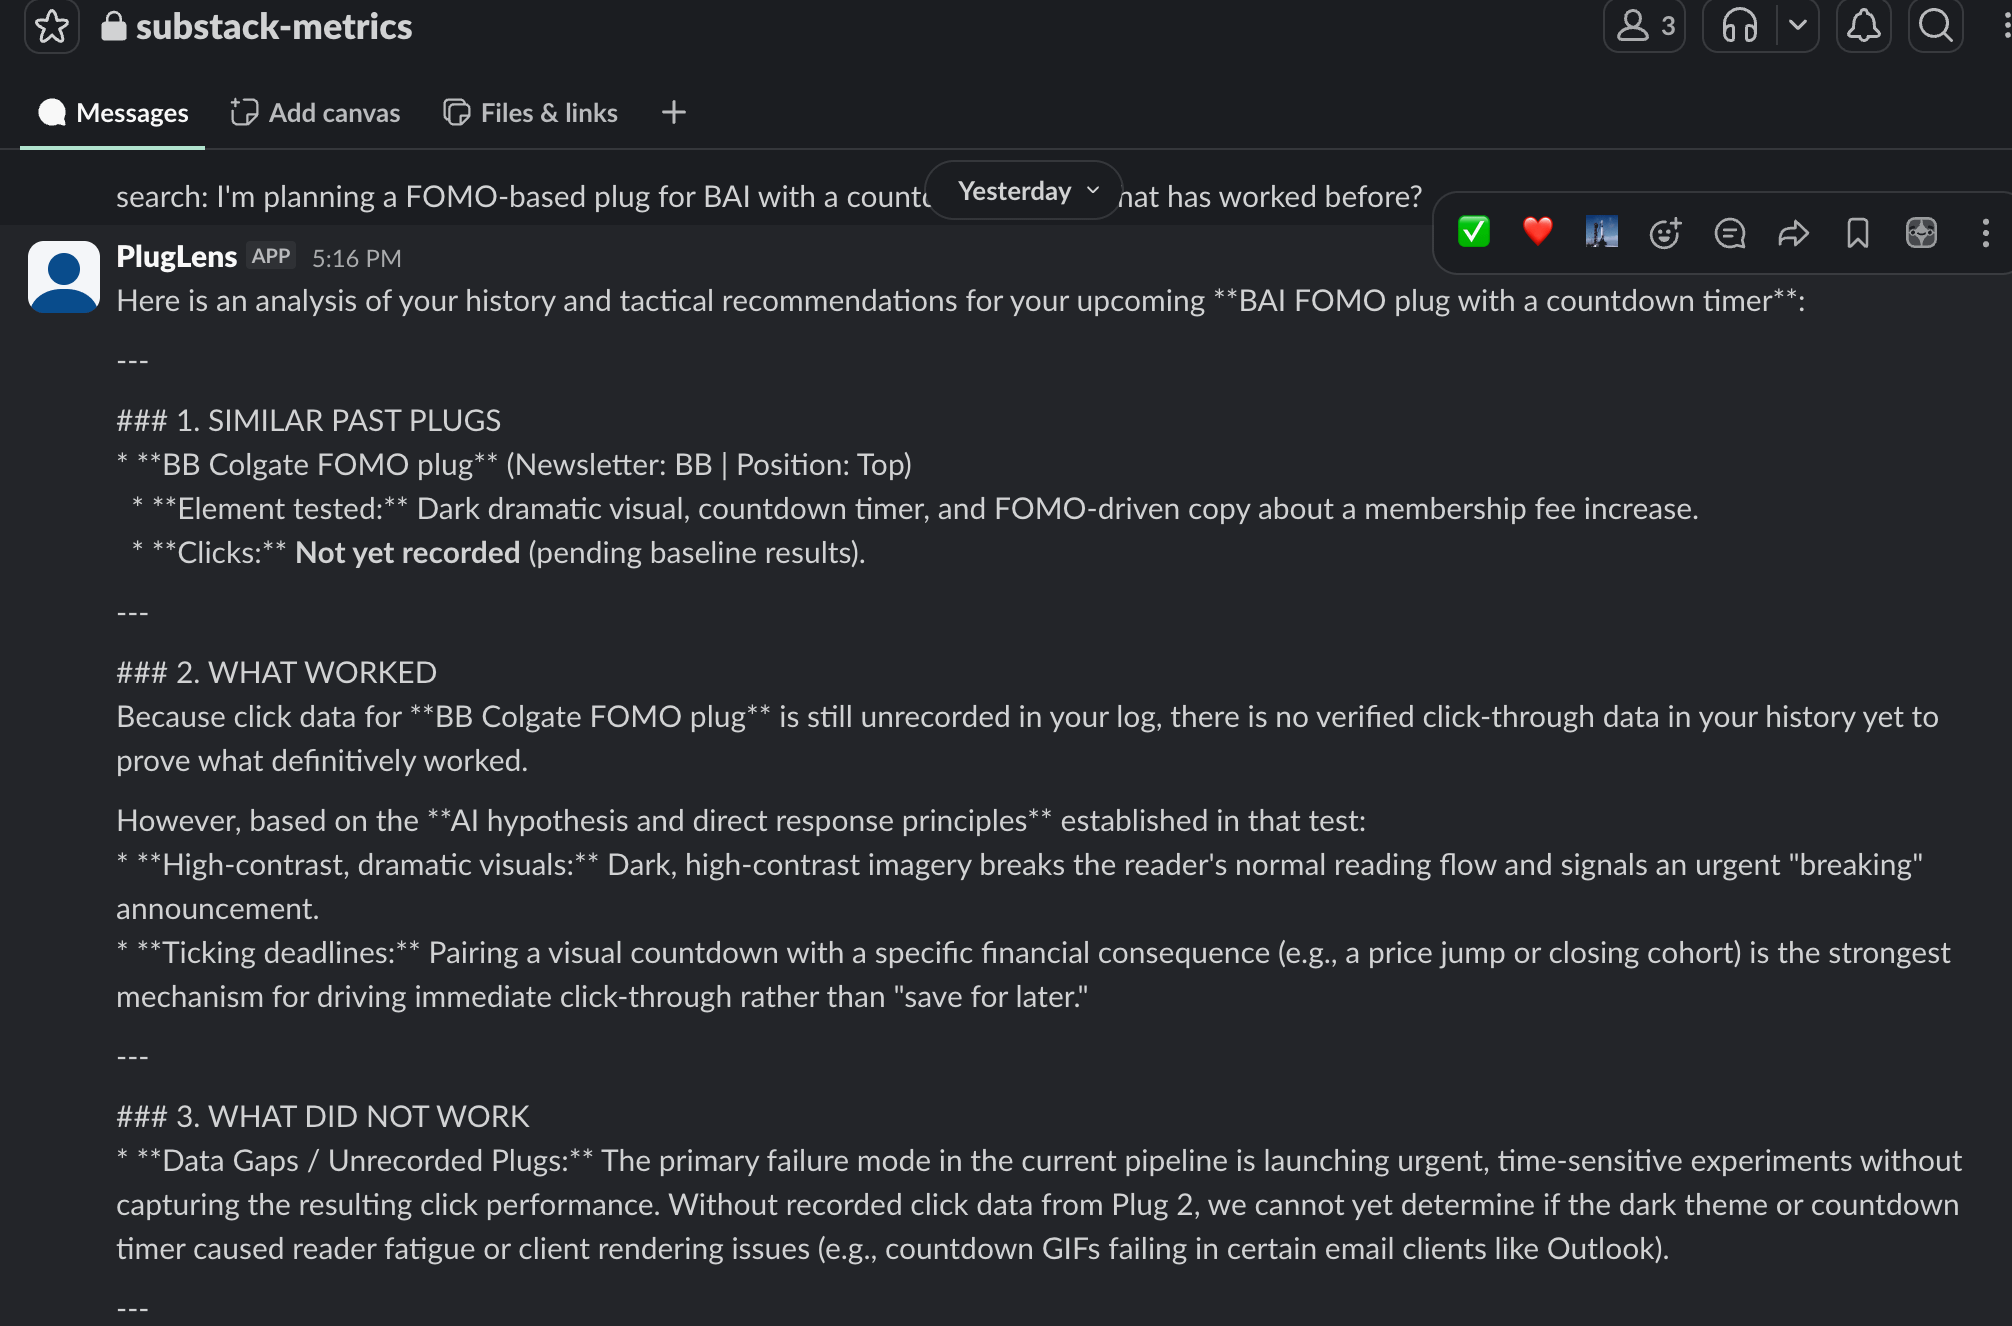Open more message actions menu
This screenshot has width=2012, height=1326.
(1985, 233)
